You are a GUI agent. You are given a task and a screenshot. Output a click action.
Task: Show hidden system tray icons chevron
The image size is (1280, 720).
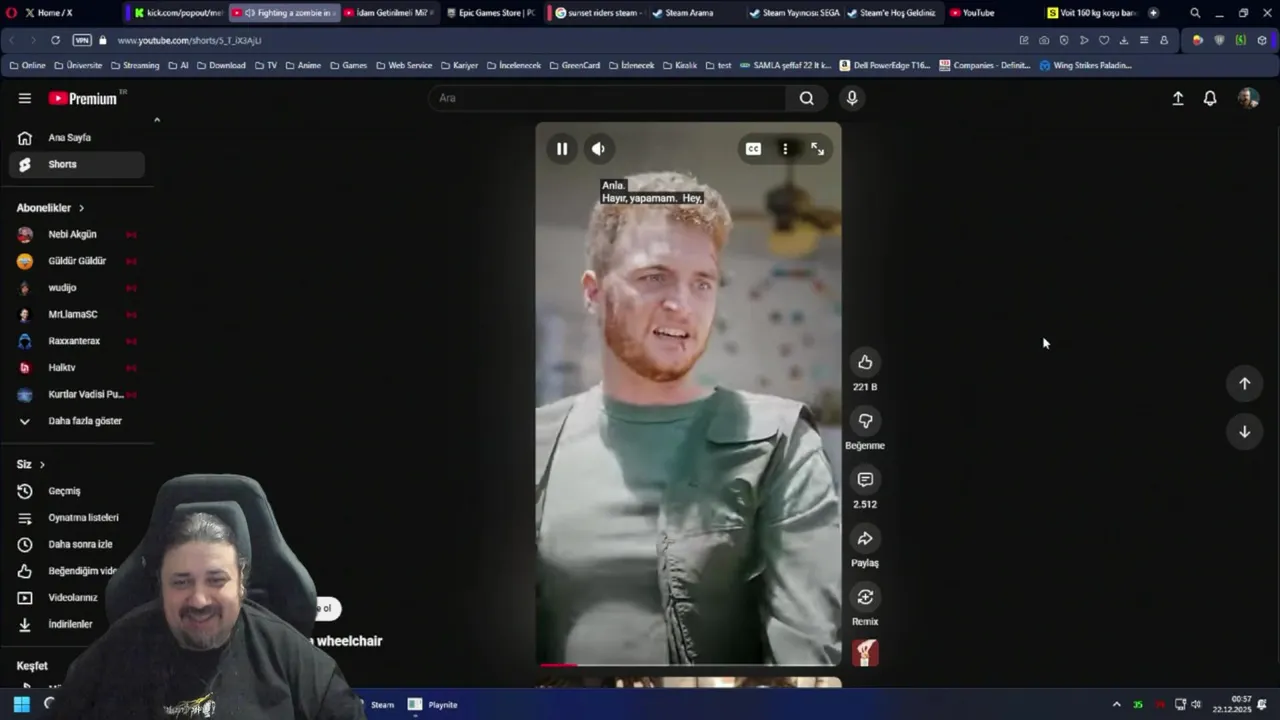1116,705
